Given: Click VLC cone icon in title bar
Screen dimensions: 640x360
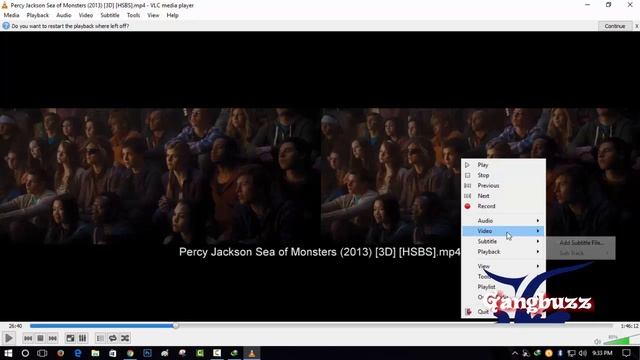Looking at the screenshot, I should pyautogui.click(x=5, y=5).
